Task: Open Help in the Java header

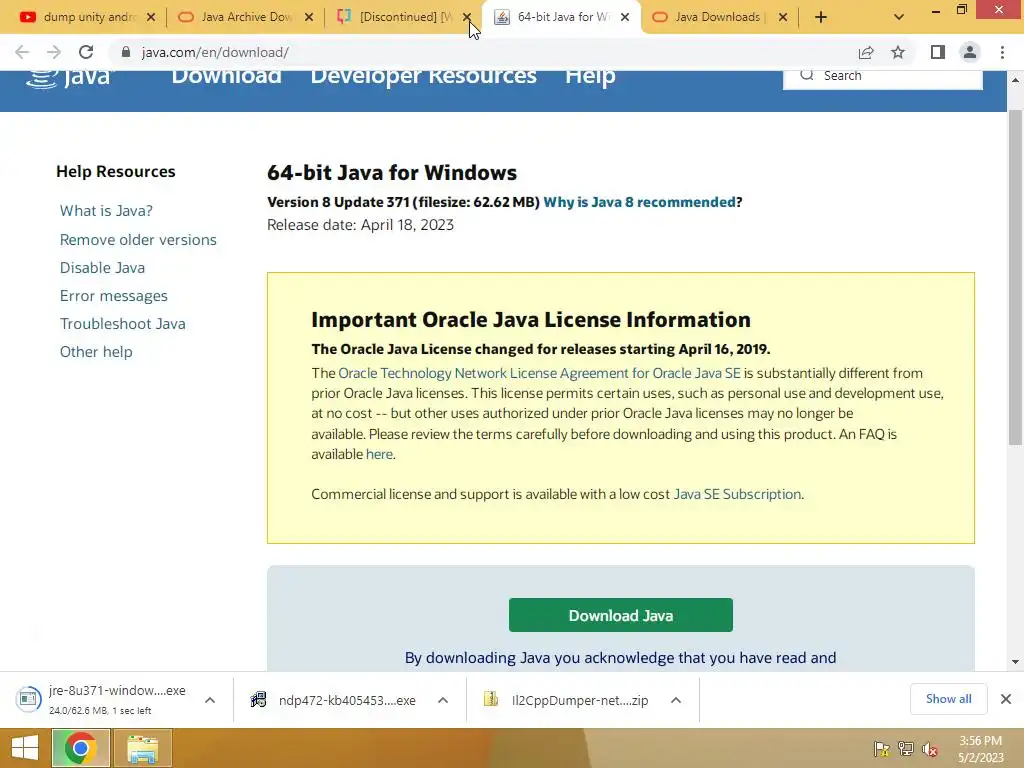Action: [x=590, y=77]
